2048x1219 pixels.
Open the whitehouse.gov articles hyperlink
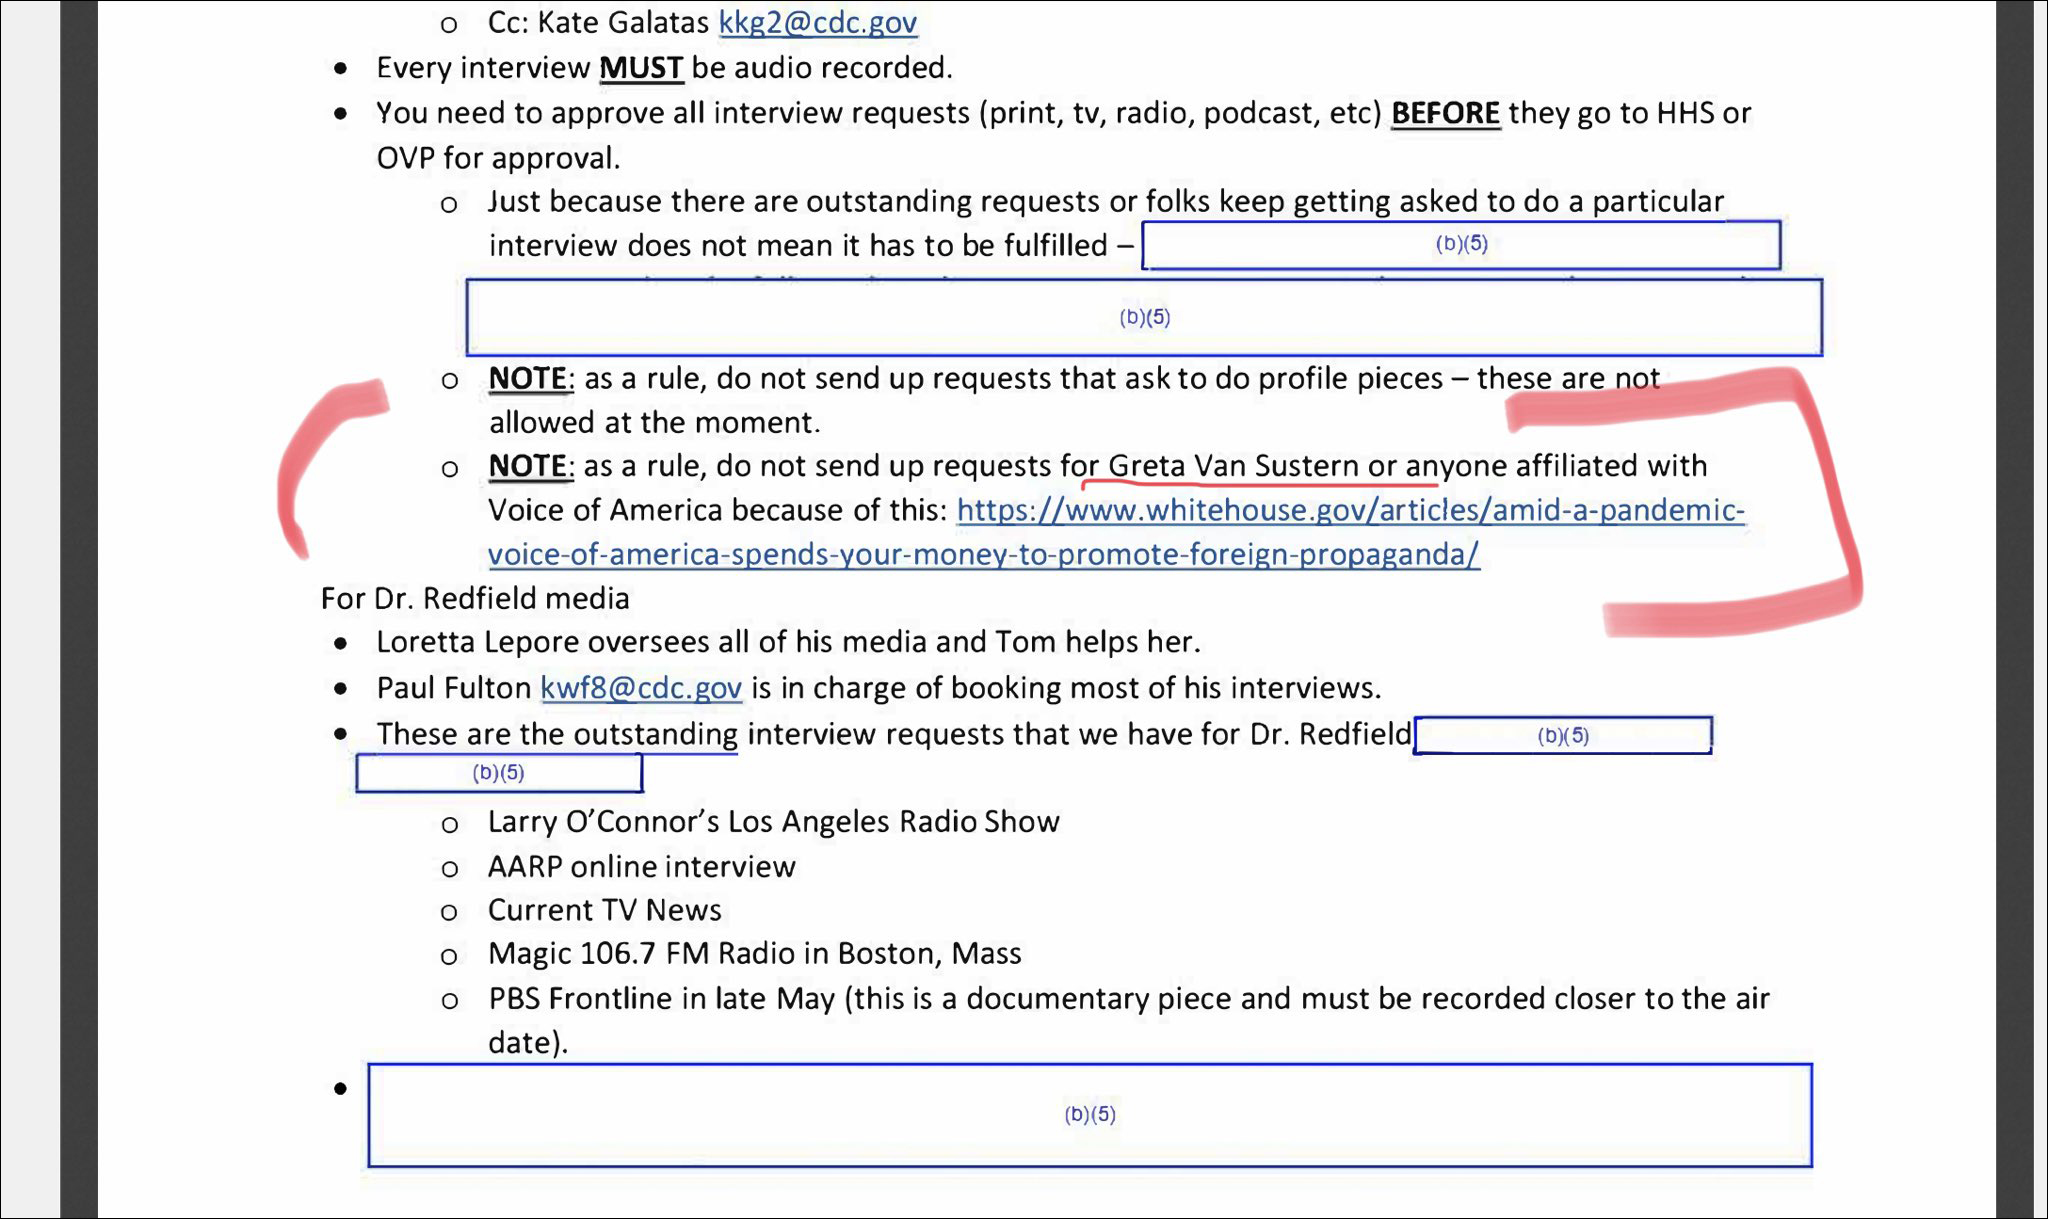pos(1350,510)
